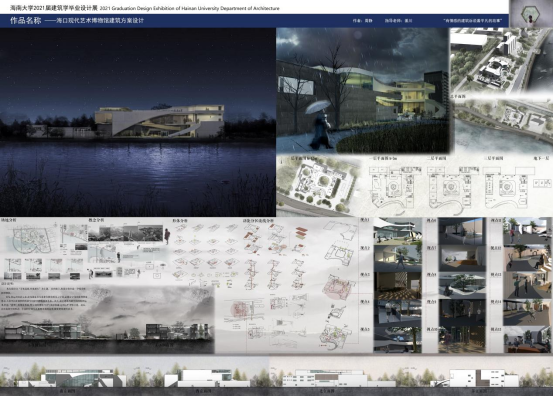Select the aerial site view with river

pyautogui.click(x=502, y=61)
